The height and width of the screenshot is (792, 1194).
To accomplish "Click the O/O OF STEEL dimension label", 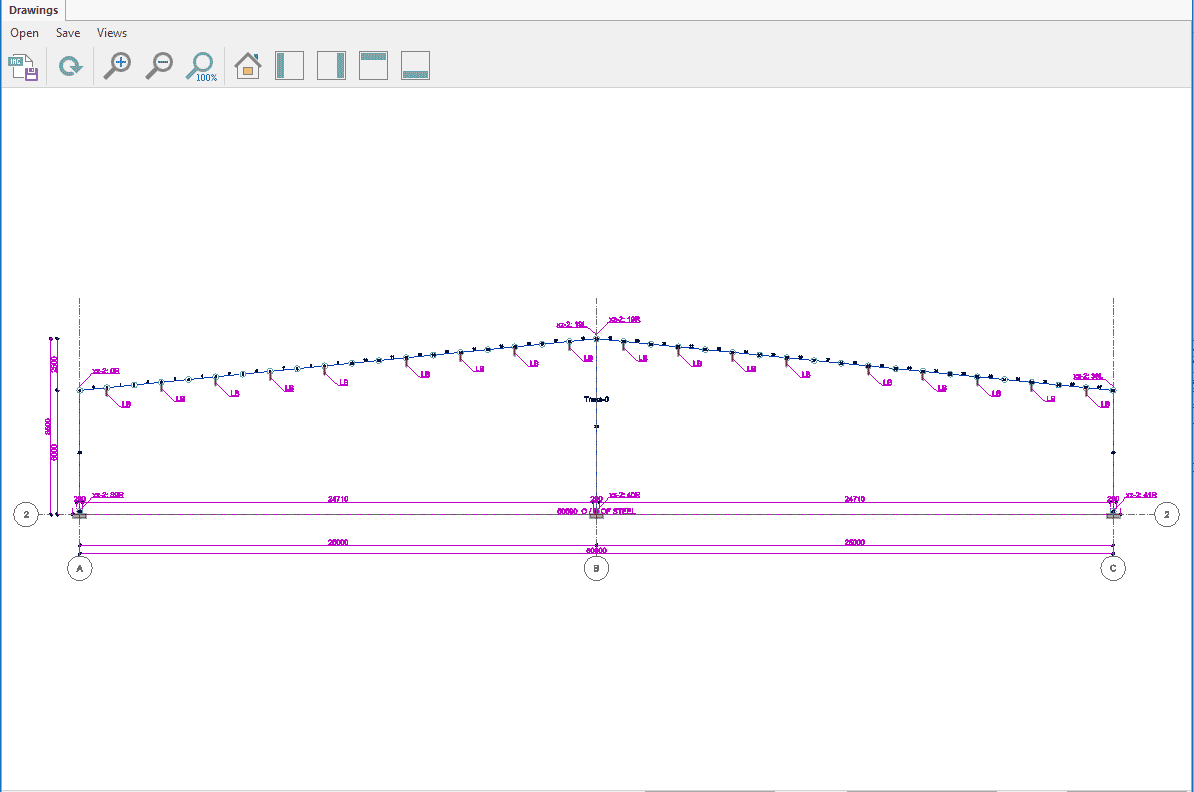I will (x=596, y=511).
